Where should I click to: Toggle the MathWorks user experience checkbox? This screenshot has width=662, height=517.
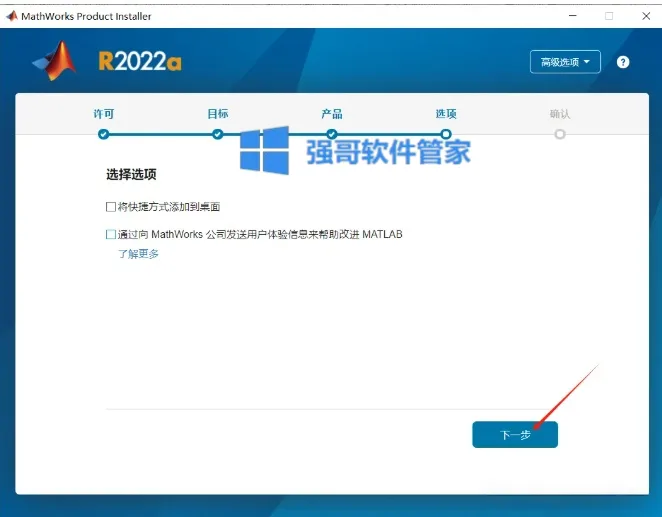coord(111,234)
